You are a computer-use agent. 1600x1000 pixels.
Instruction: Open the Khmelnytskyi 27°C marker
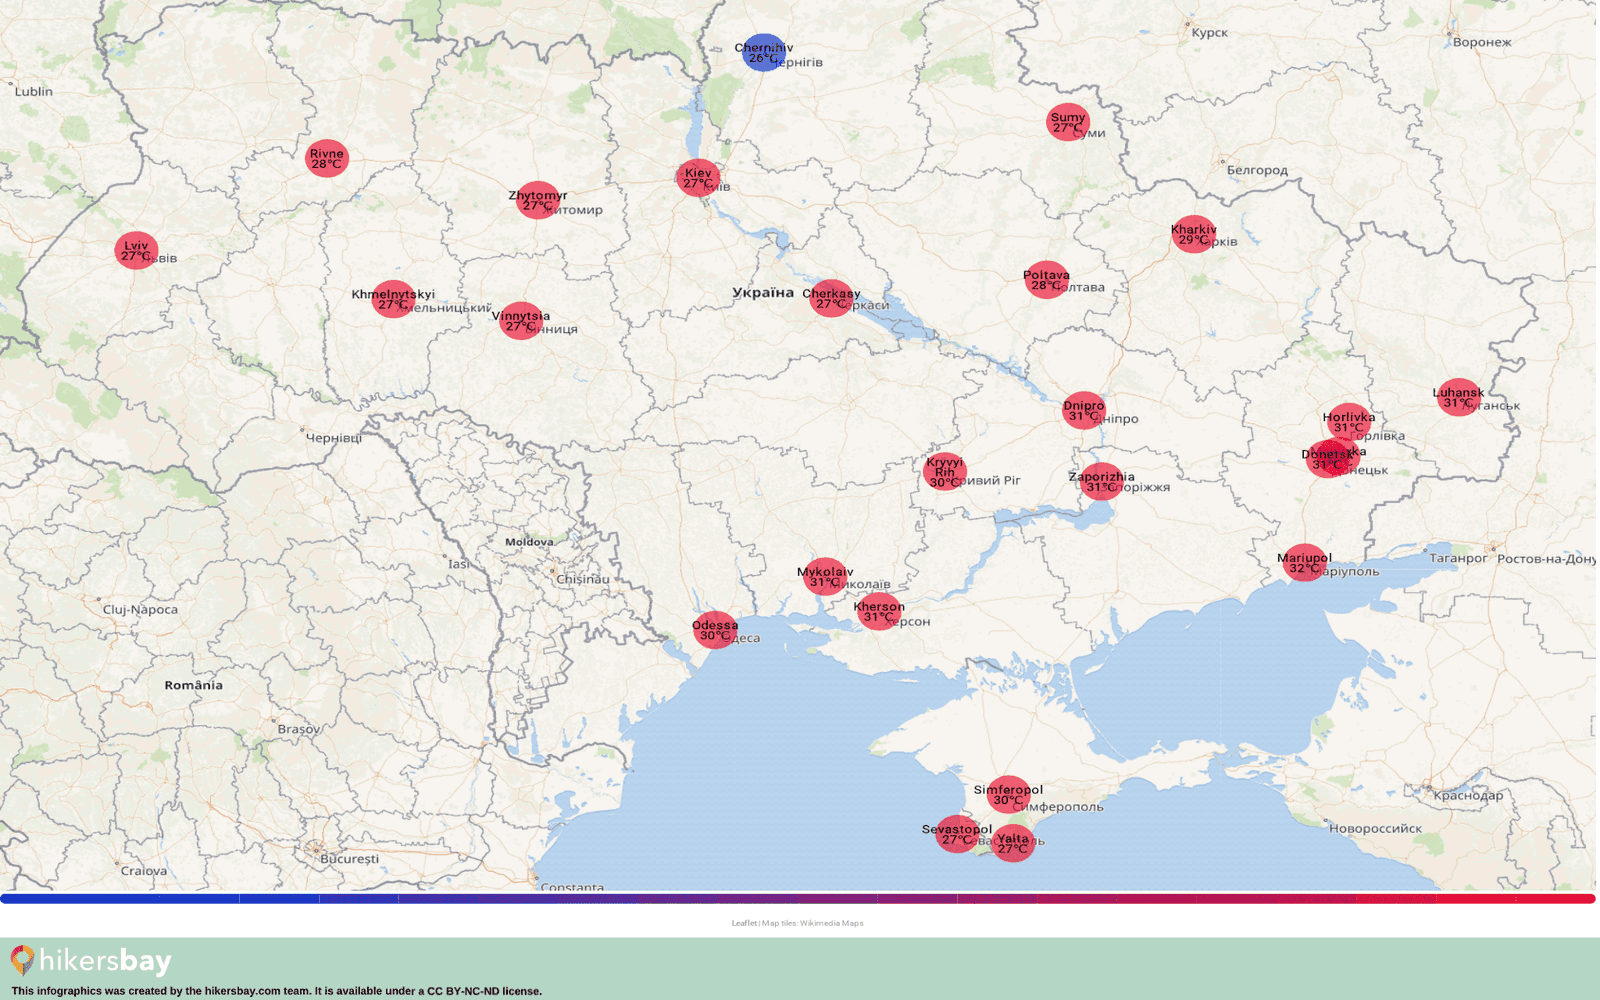(393, 299)
